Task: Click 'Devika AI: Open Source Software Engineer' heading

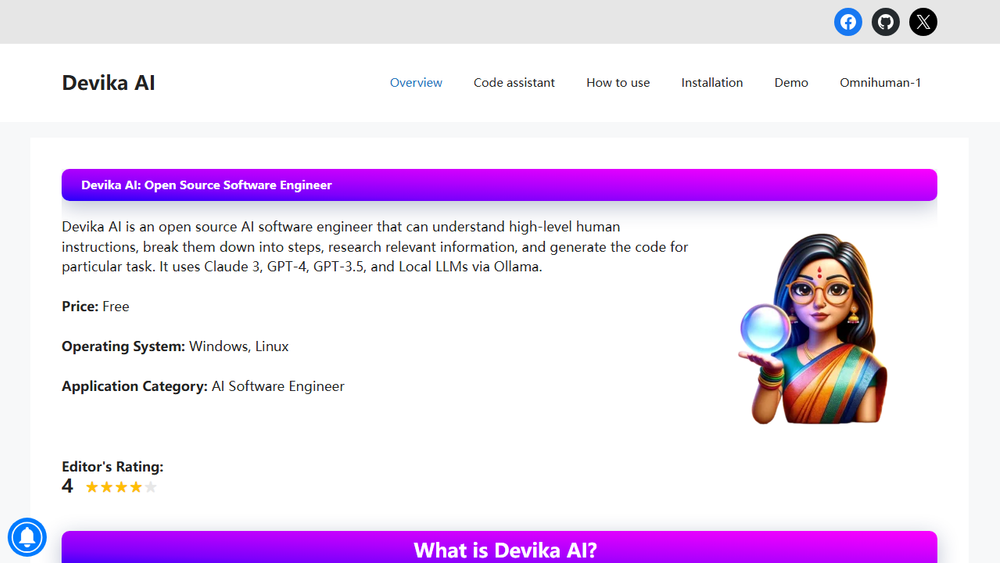Action: (x=206, y=185)
